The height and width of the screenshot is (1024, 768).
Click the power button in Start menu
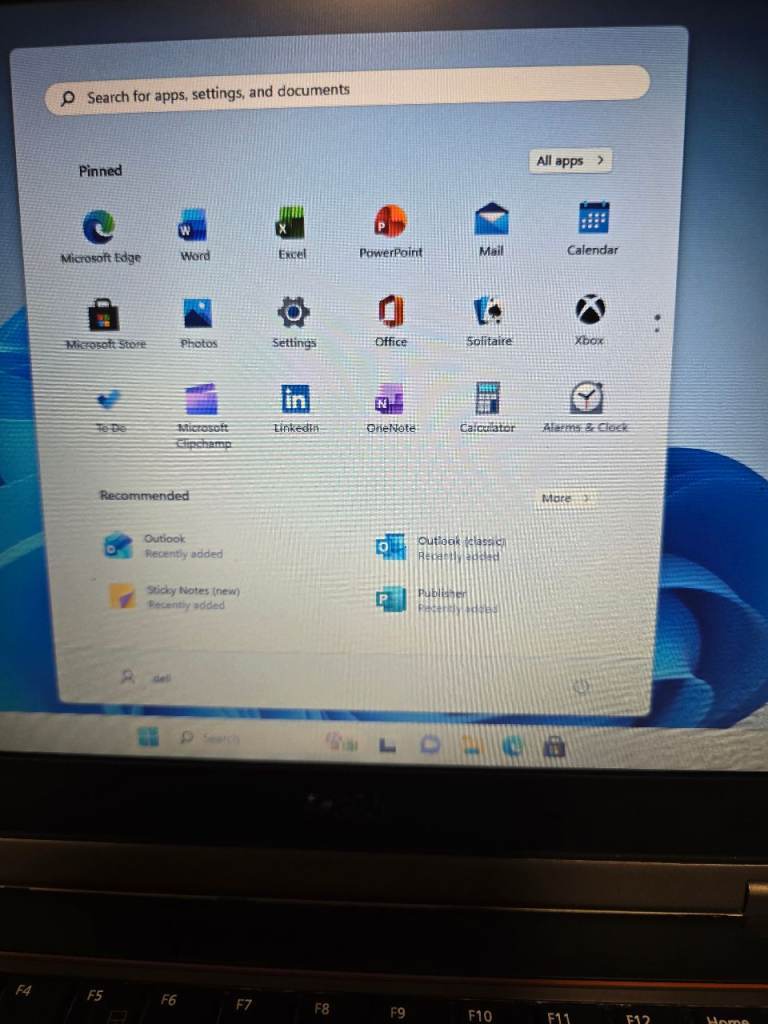(x=581, y=686)
